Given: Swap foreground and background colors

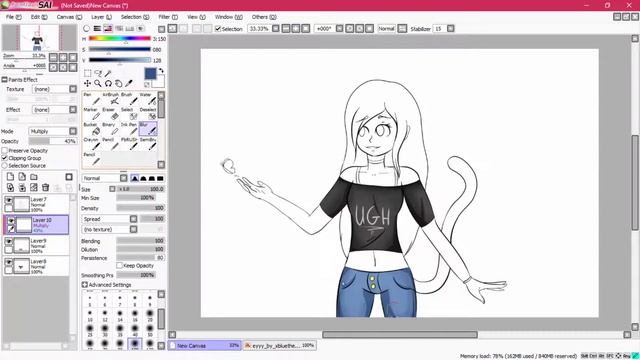Looking at the screenshot, I should 161,71.
